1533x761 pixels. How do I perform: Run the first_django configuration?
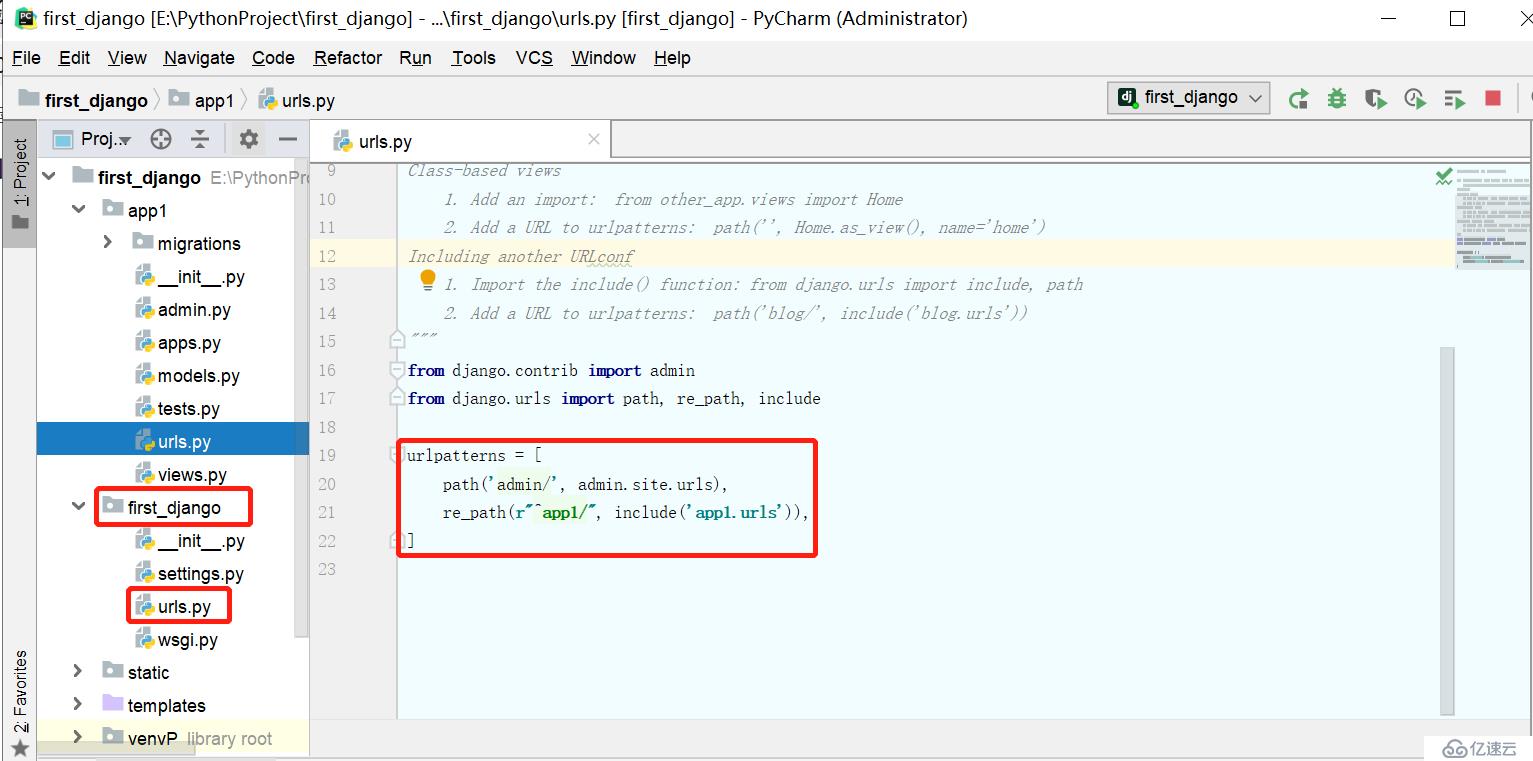click(1298, 98)
